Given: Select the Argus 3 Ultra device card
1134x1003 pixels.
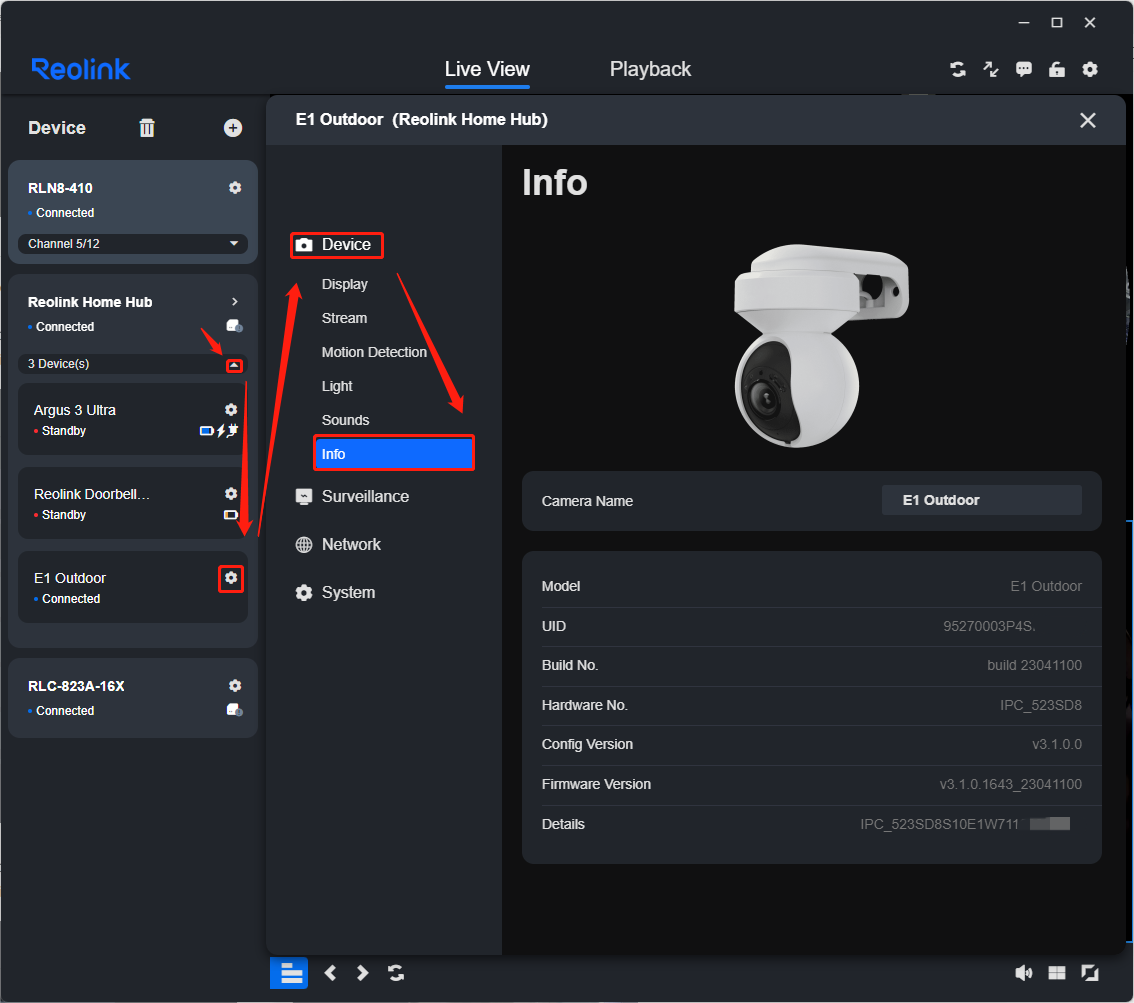Looking at the screenshot, I should coord(133,419).
